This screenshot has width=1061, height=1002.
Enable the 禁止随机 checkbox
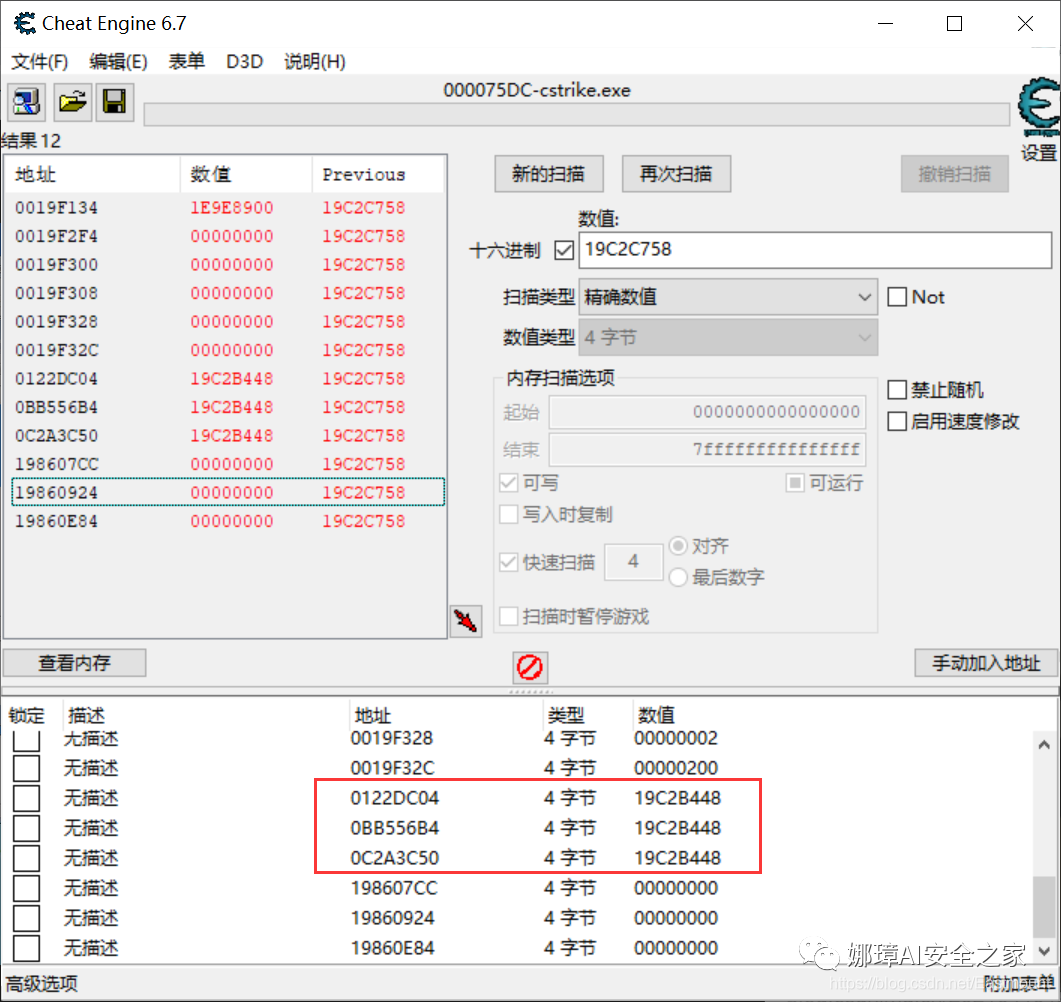coord(897,390)
